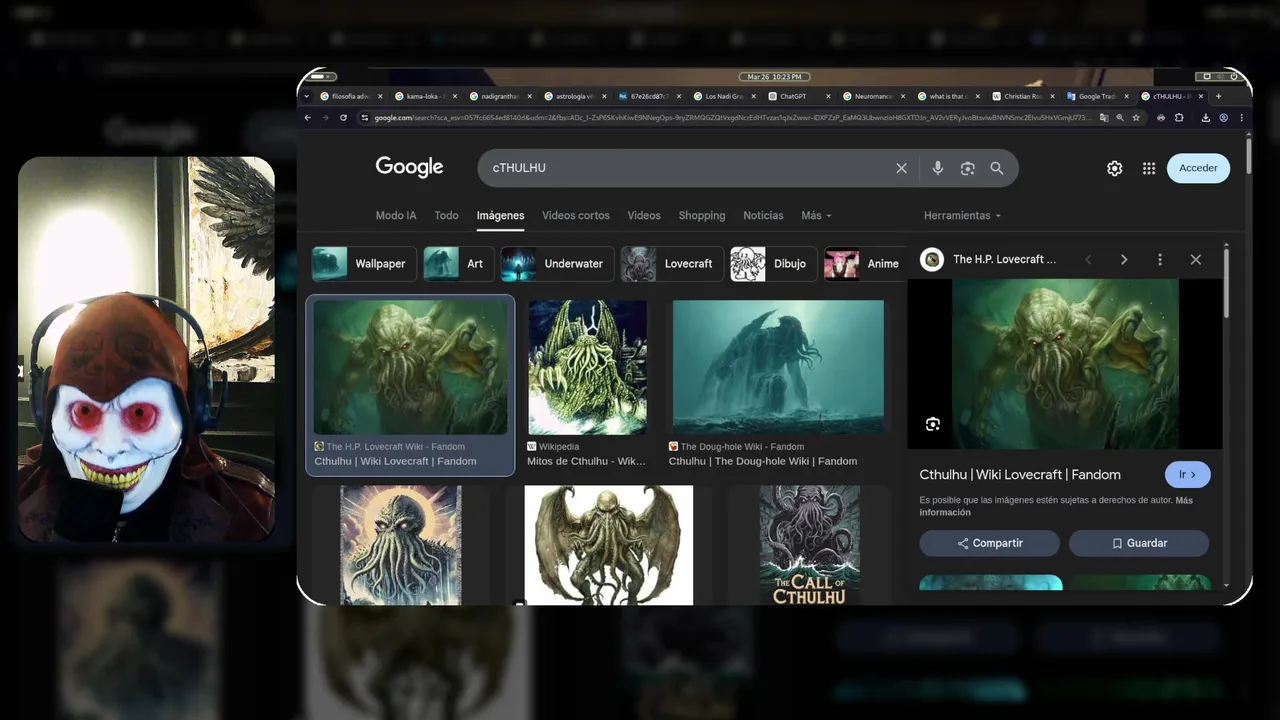Screen dimensions: 1280x720
Task: Open browser downloads
Action: tap(1206, 117)
